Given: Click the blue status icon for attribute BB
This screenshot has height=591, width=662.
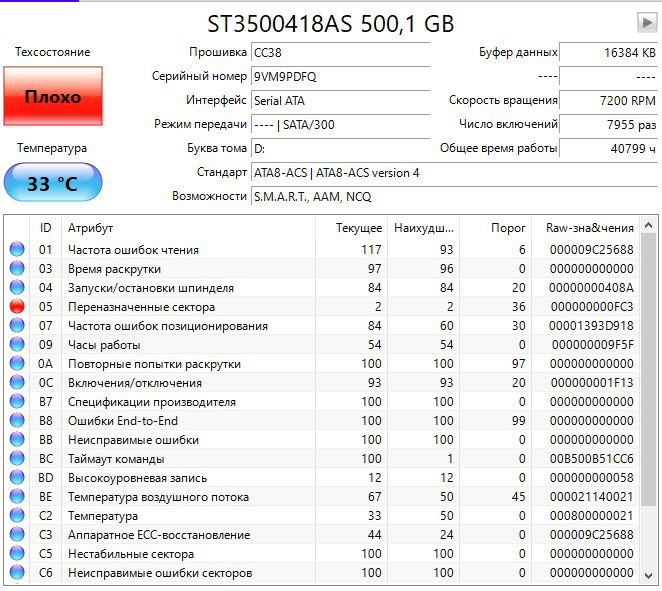Looking at the screenshot, I should tap(17, 439).
